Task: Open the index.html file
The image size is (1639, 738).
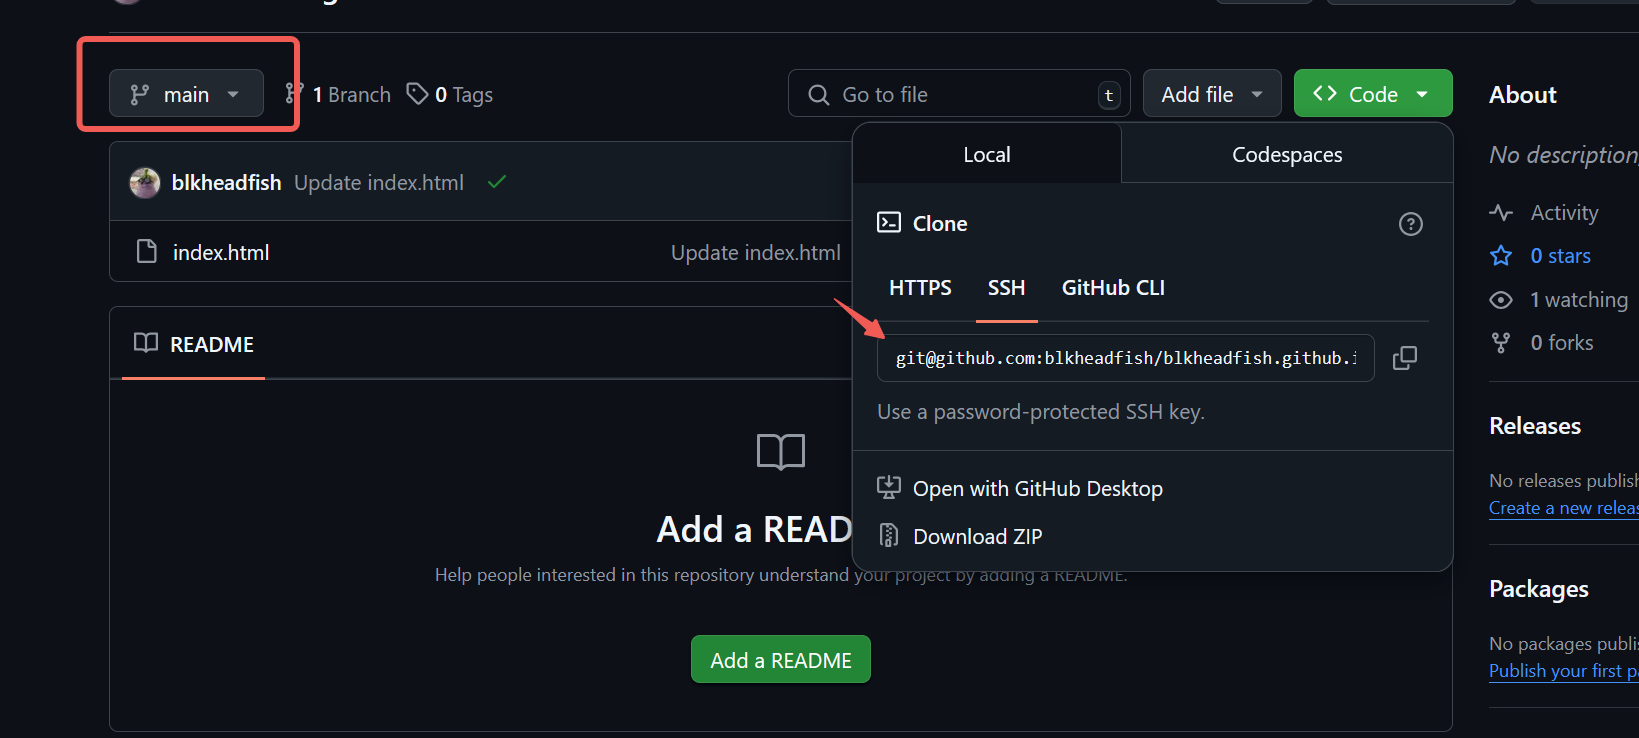Action: 221,252
